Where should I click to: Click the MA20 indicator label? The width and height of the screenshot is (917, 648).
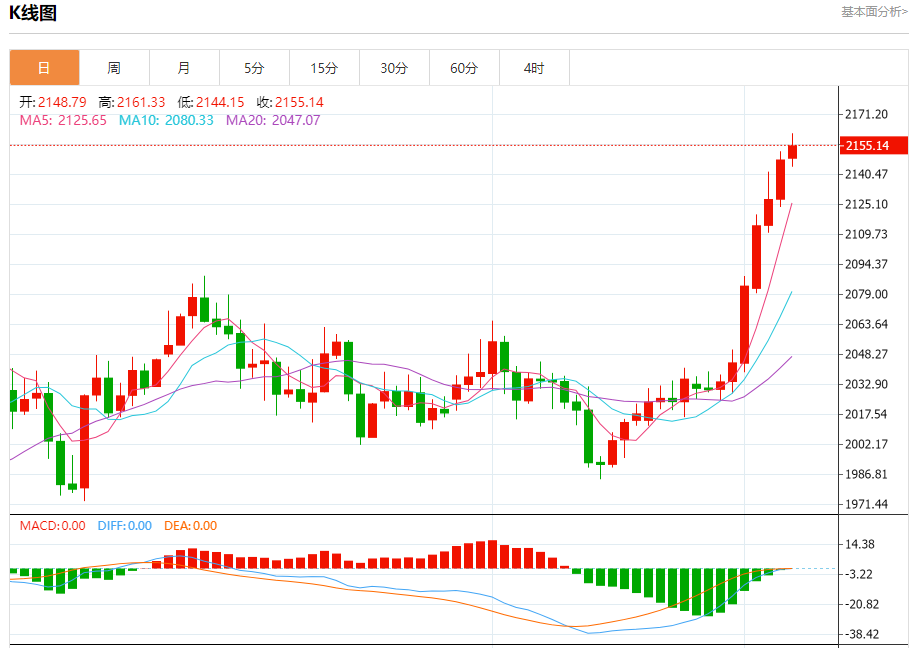[273, 120]
